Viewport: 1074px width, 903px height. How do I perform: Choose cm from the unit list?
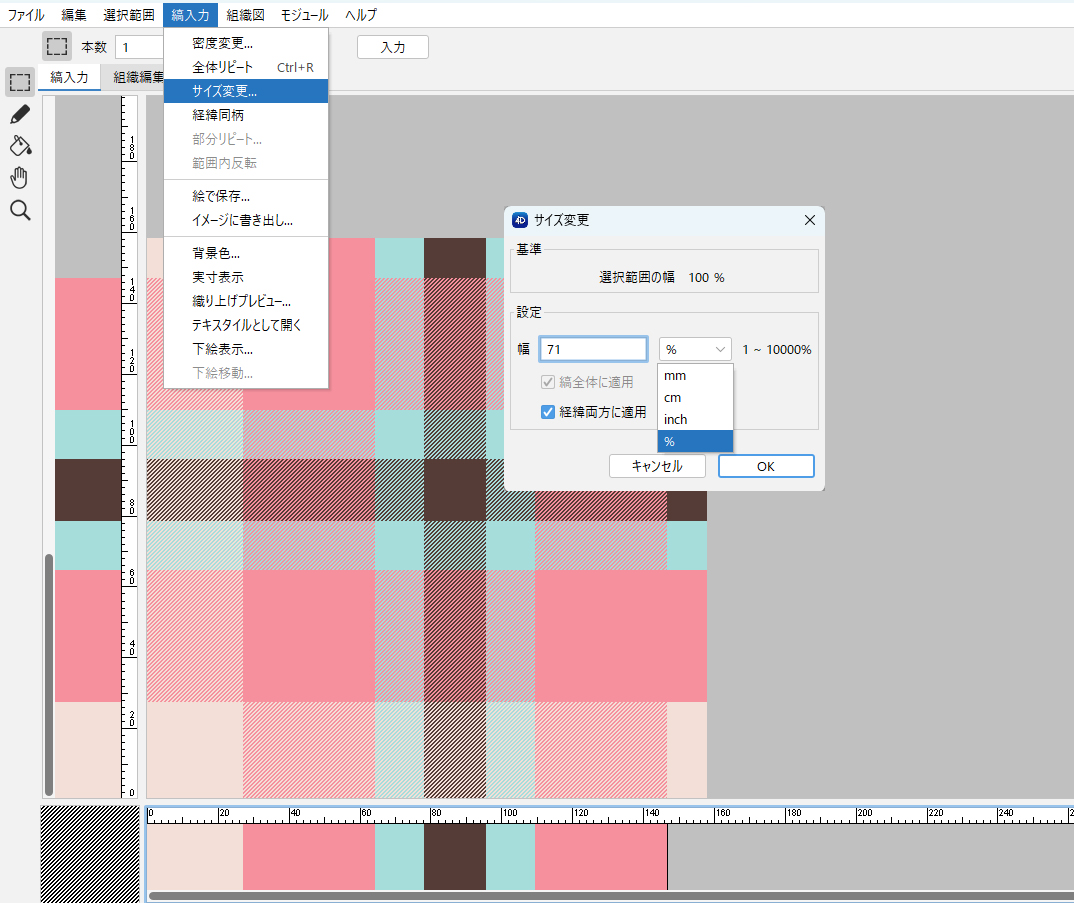pos(695,397)
